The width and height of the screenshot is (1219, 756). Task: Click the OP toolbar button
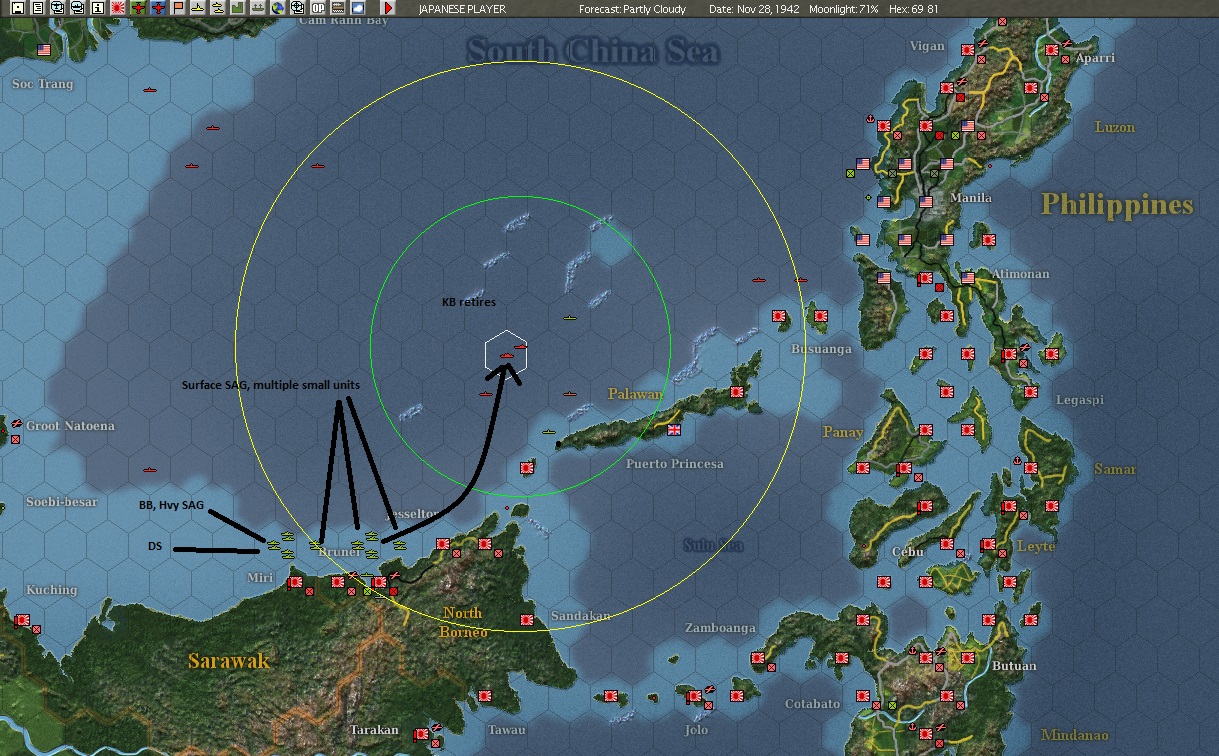317,8
